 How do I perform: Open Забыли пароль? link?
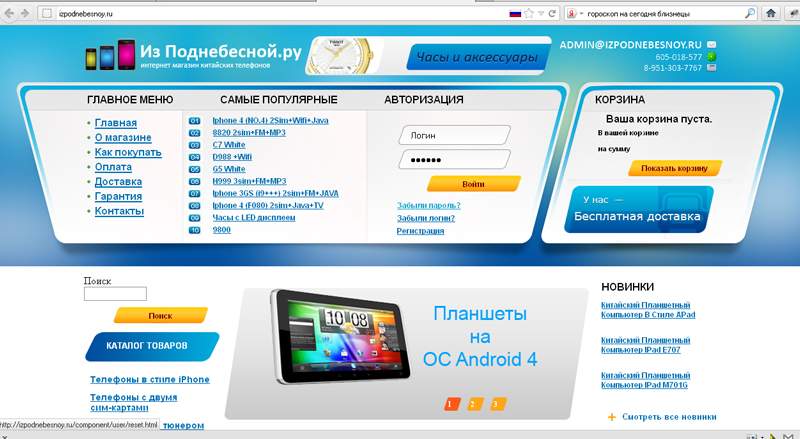pos(429,206)
